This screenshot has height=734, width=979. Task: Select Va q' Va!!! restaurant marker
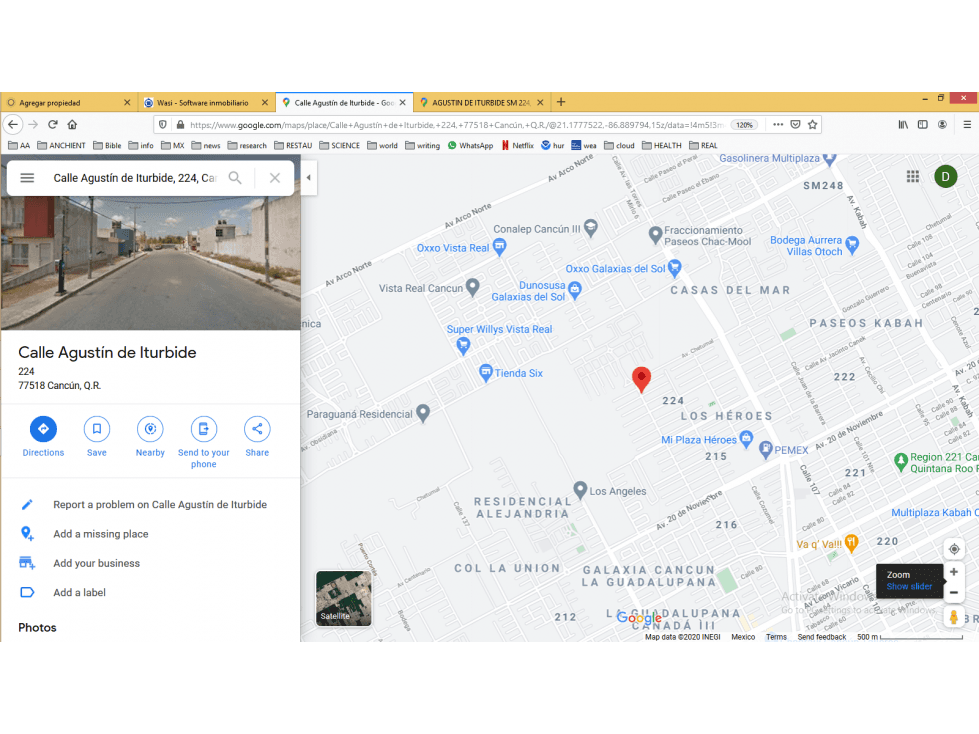tap(852, 543)
